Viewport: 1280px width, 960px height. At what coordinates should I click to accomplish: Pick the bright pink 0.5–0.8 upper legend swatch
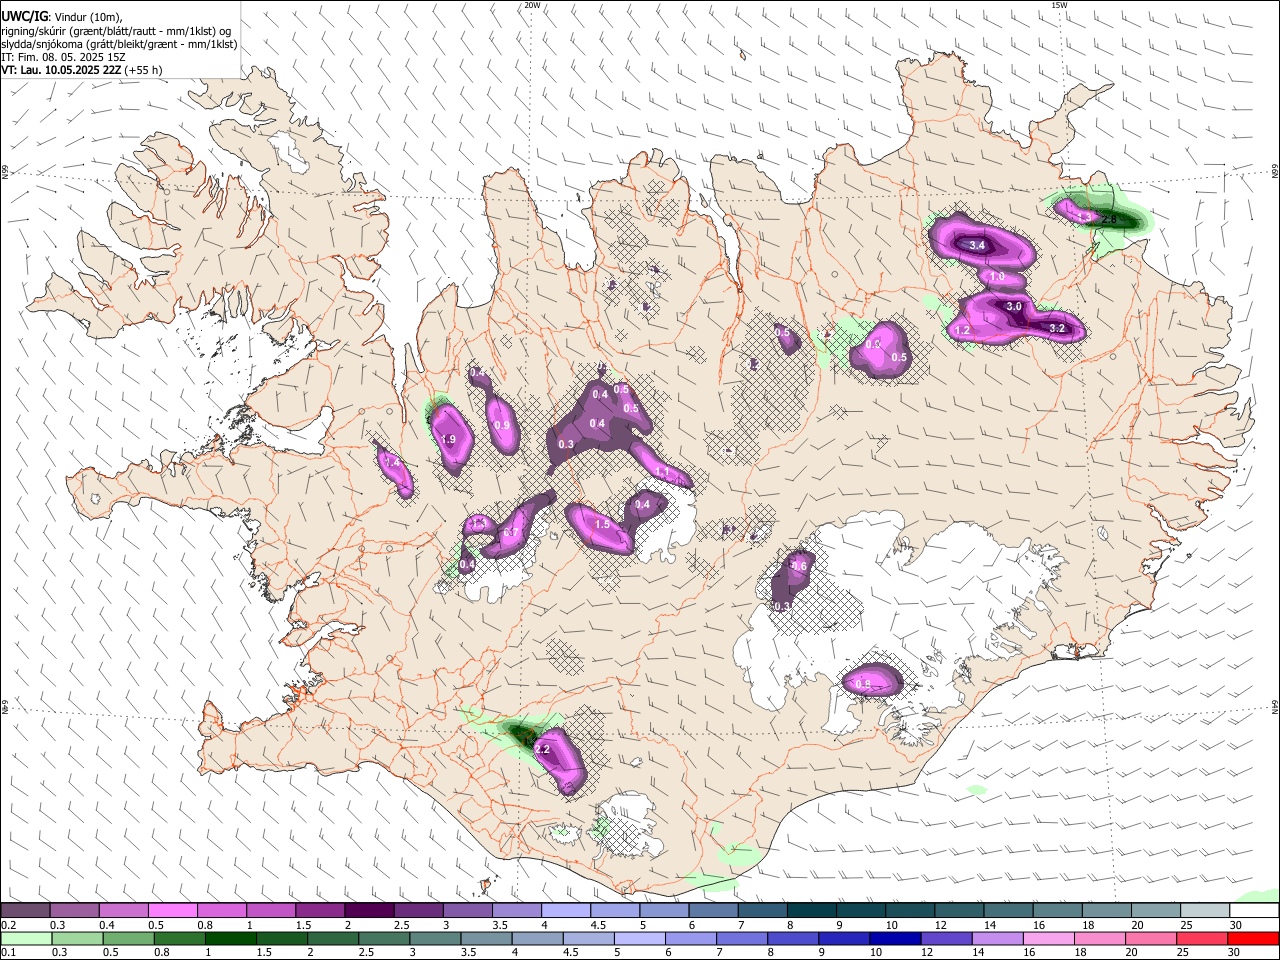point(172,911)
